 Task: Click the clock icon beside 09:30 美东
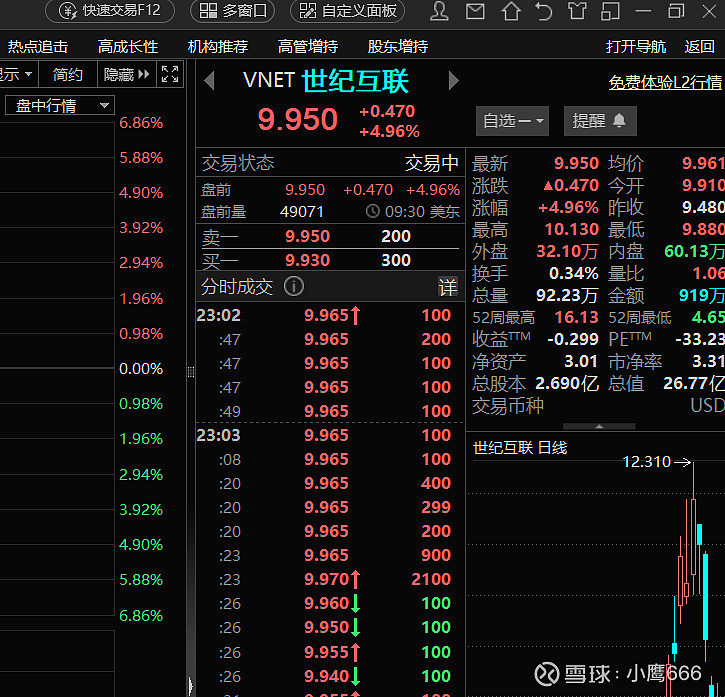tap(373, 211)
